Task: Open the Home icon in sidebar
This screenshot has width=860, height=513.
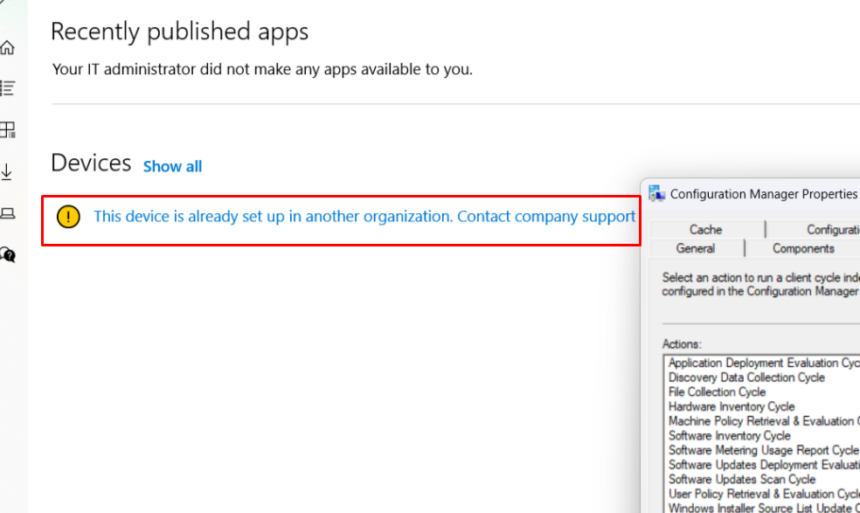Action: (x=7, y=48)
